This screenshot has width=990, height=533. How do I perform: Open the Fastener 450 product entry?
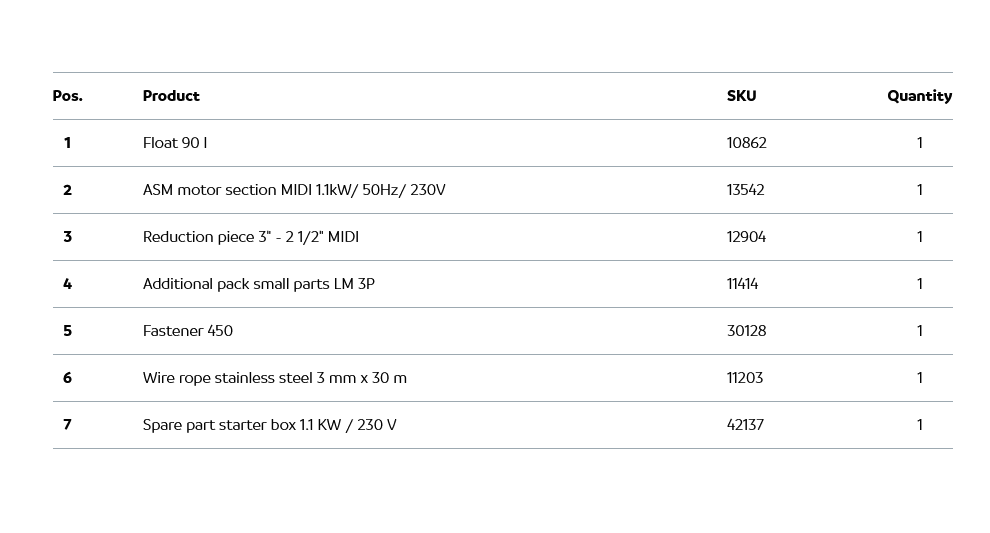[x=187, y=331]
